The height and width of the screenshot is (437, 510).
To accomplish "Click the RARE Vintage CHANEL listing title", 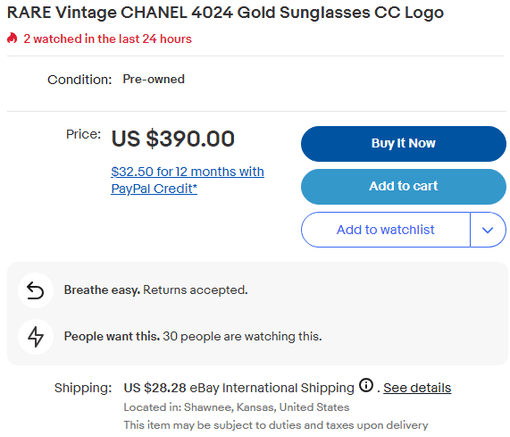I will click(x=225, y=13).
